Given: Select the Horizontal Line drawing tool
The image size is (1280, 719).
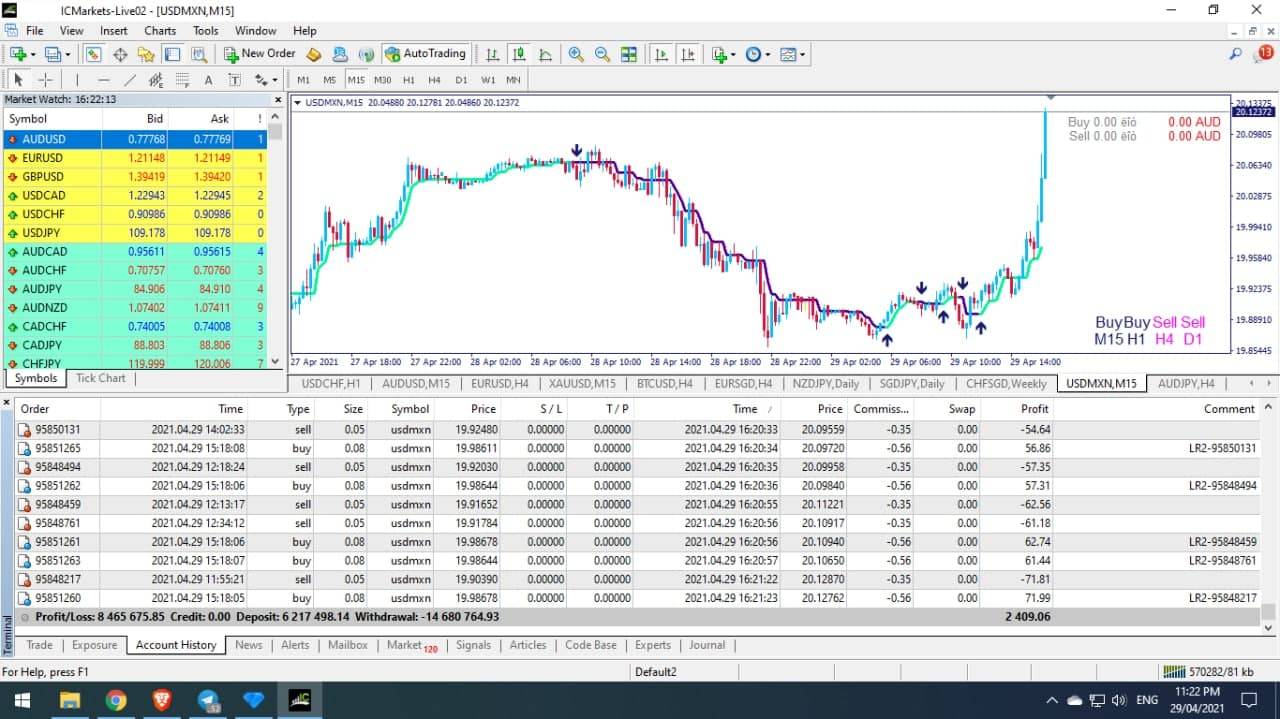Looking at the screenshot, I should tap(103, 80).
